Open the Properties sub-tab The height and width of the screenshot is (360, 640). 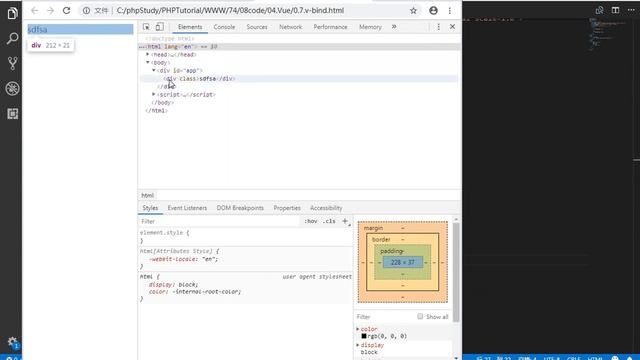point(287,208)
